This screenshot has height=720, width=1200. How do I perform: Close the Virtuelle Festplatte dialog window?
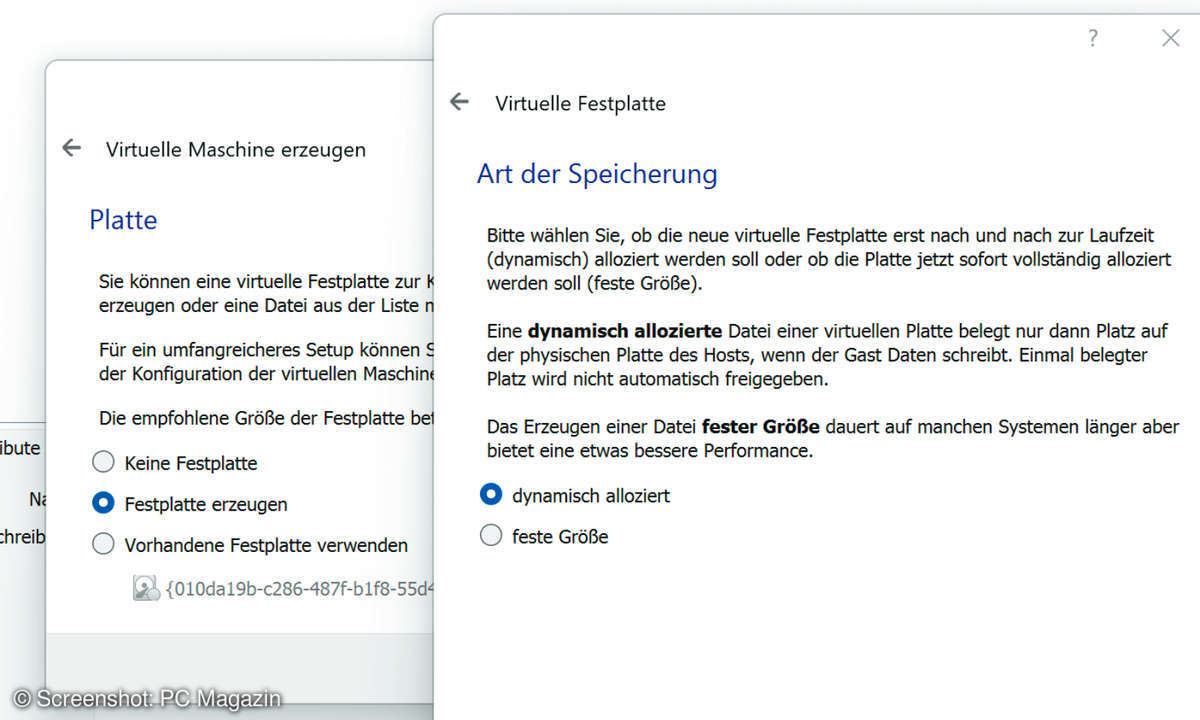1170,38
